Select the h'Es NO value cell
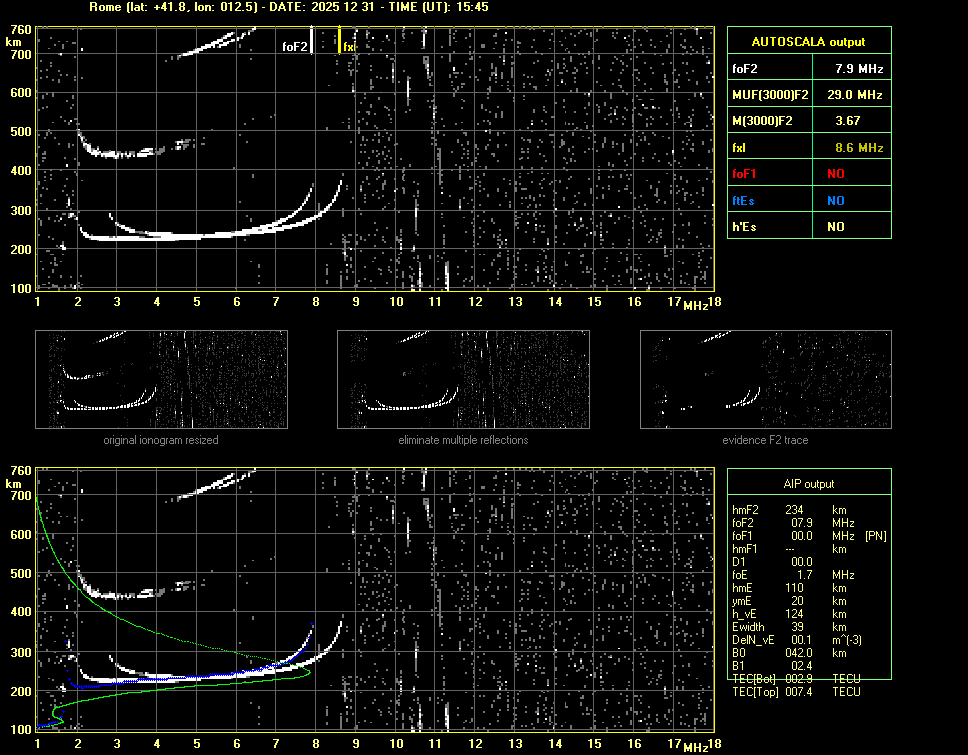The image size is (968, 755). [835, 227]
